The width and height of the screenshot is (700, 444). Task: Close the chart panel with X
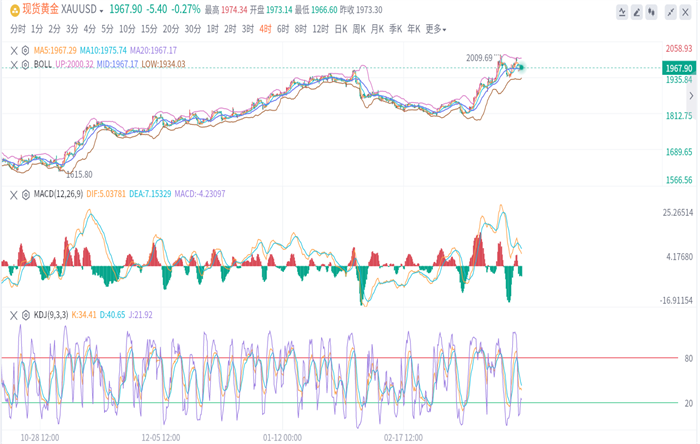point(685,12)
